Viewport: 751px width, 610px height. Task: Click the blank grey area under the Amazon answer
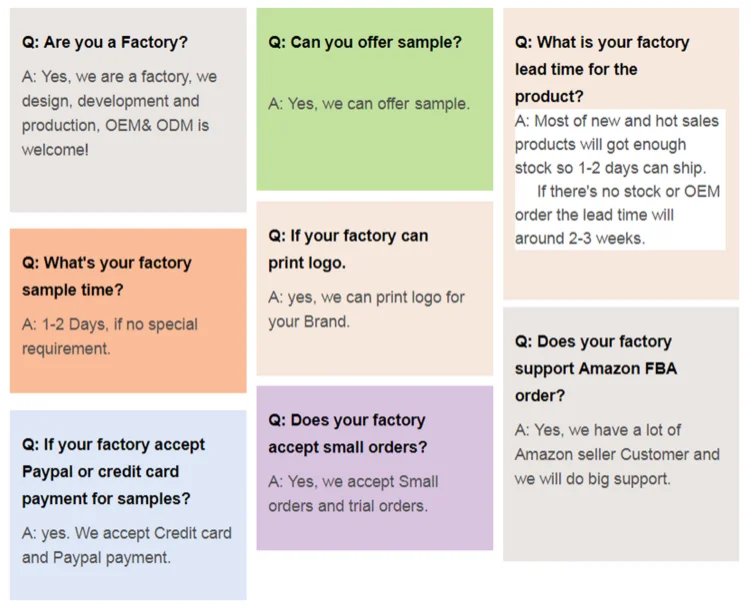click(620, 525)
